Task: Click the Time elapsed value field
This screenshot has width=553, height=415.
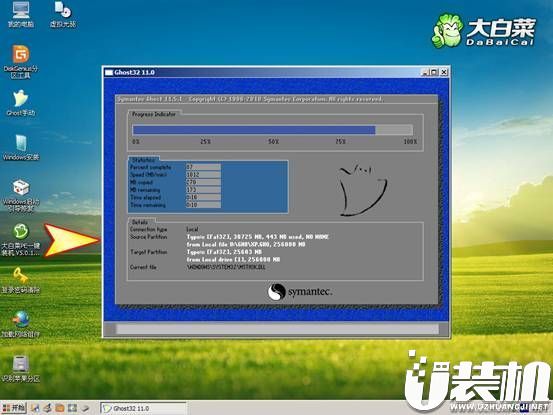Action: [203, 197]
